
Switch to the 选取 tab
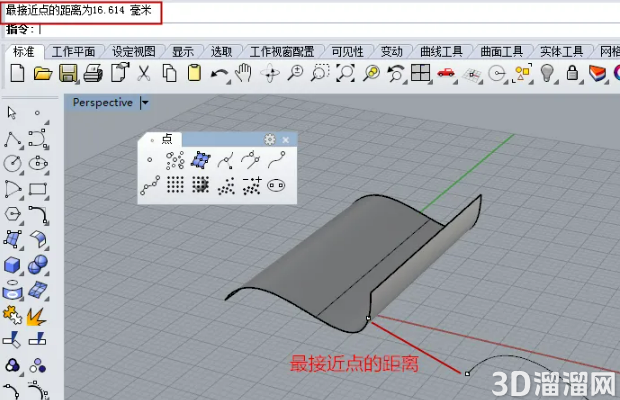pos(221,52)
